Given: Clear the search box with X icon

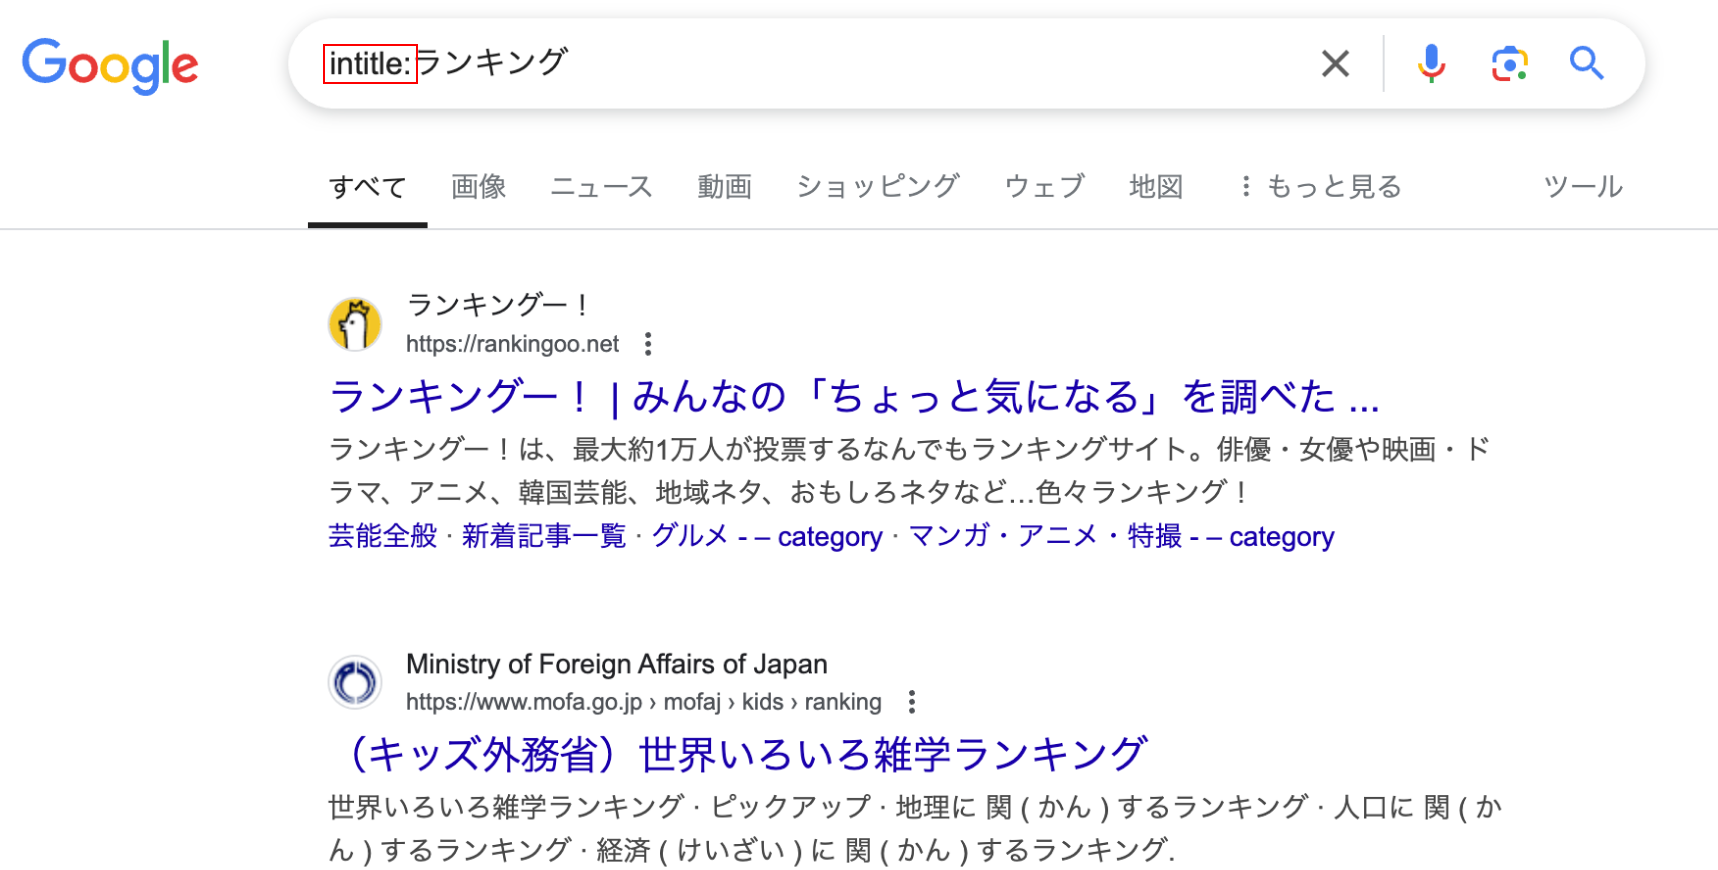Looking at the screenshot, I should click(x=1335, y=64).
